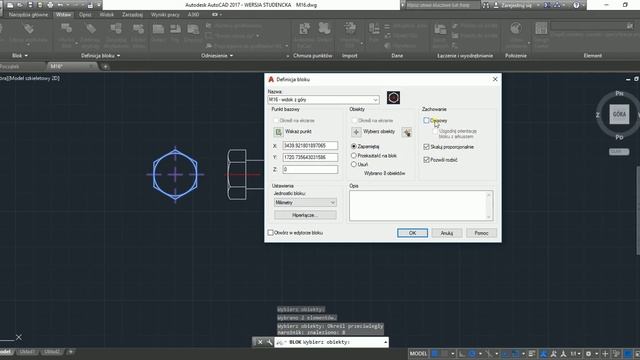This screenshot has width=640, height=360.
Task: Click the GÓRA face of the ViewCube
Action: pos(619,114)
